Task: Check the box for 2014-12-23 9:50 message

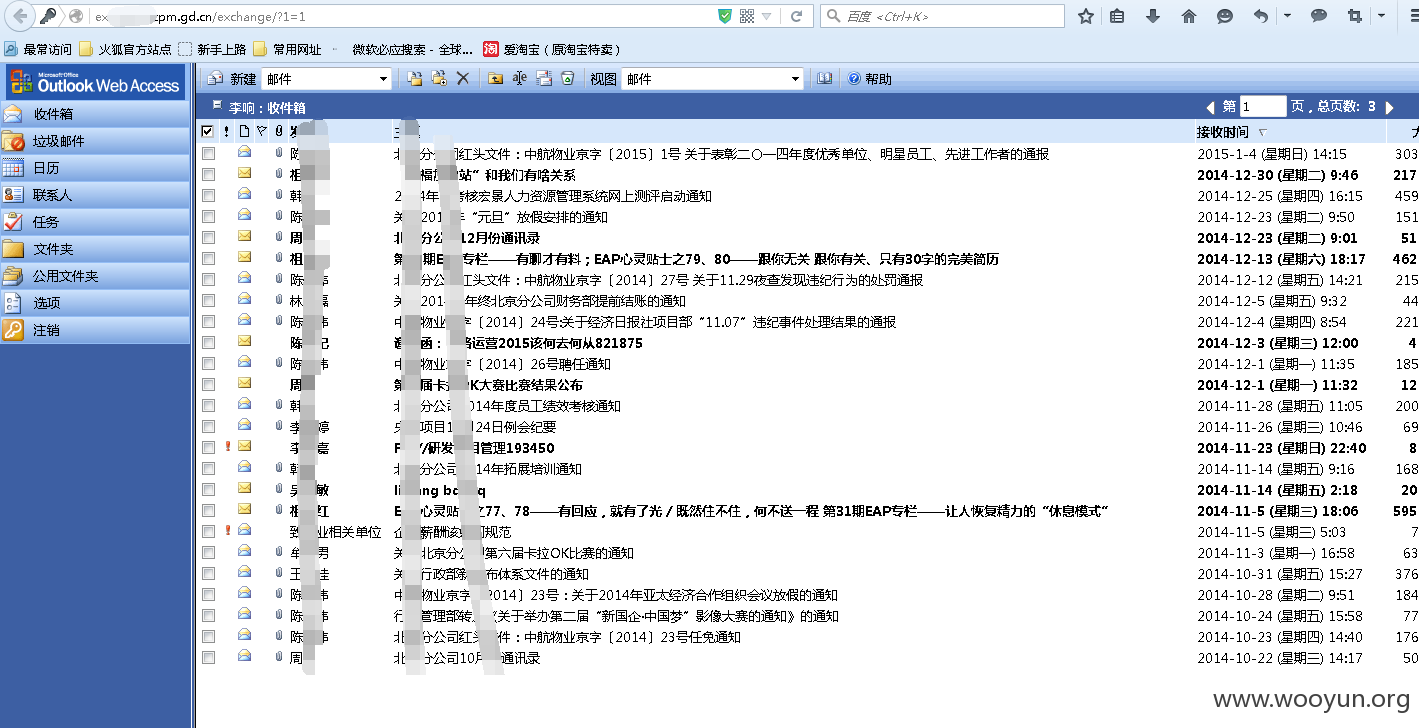Action: point(208,217)
